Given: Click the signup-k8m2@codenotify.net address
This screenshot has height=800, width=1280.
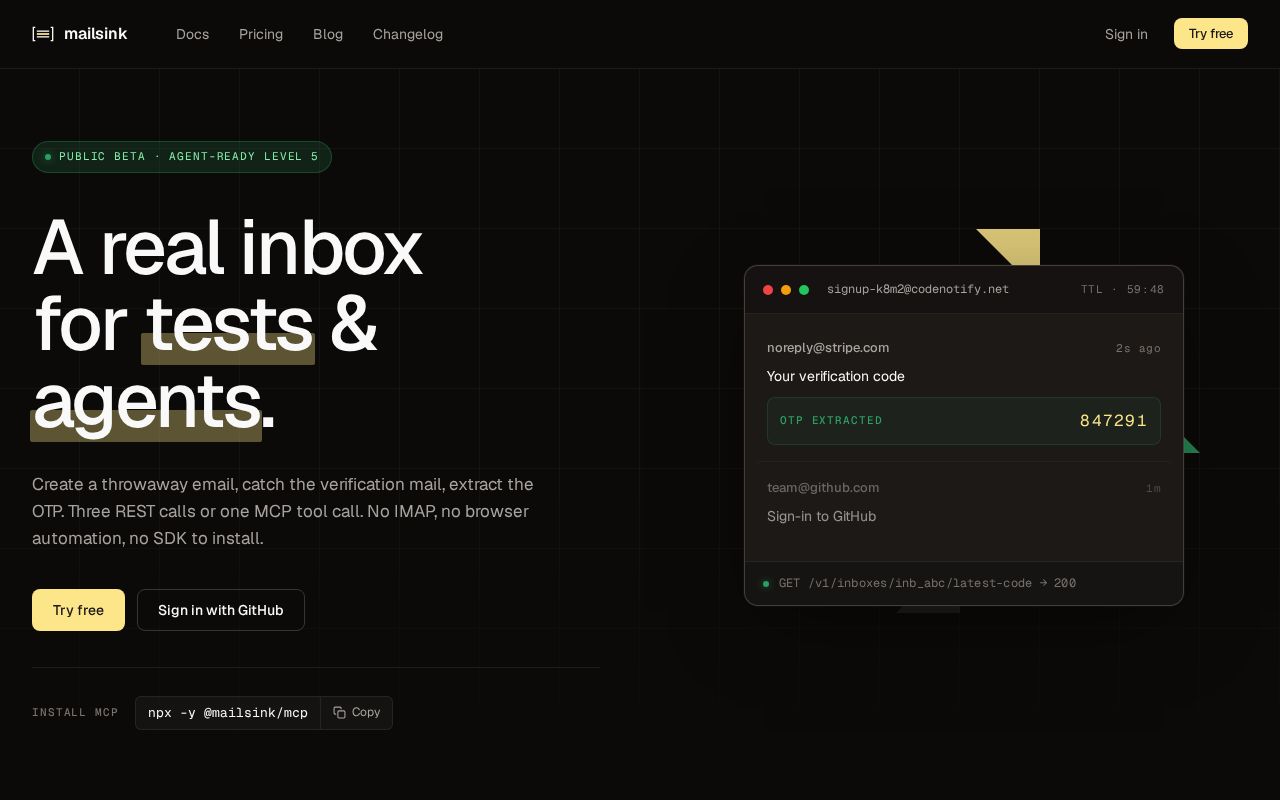Looking at the screenshot, I should [x=918, y=290].
